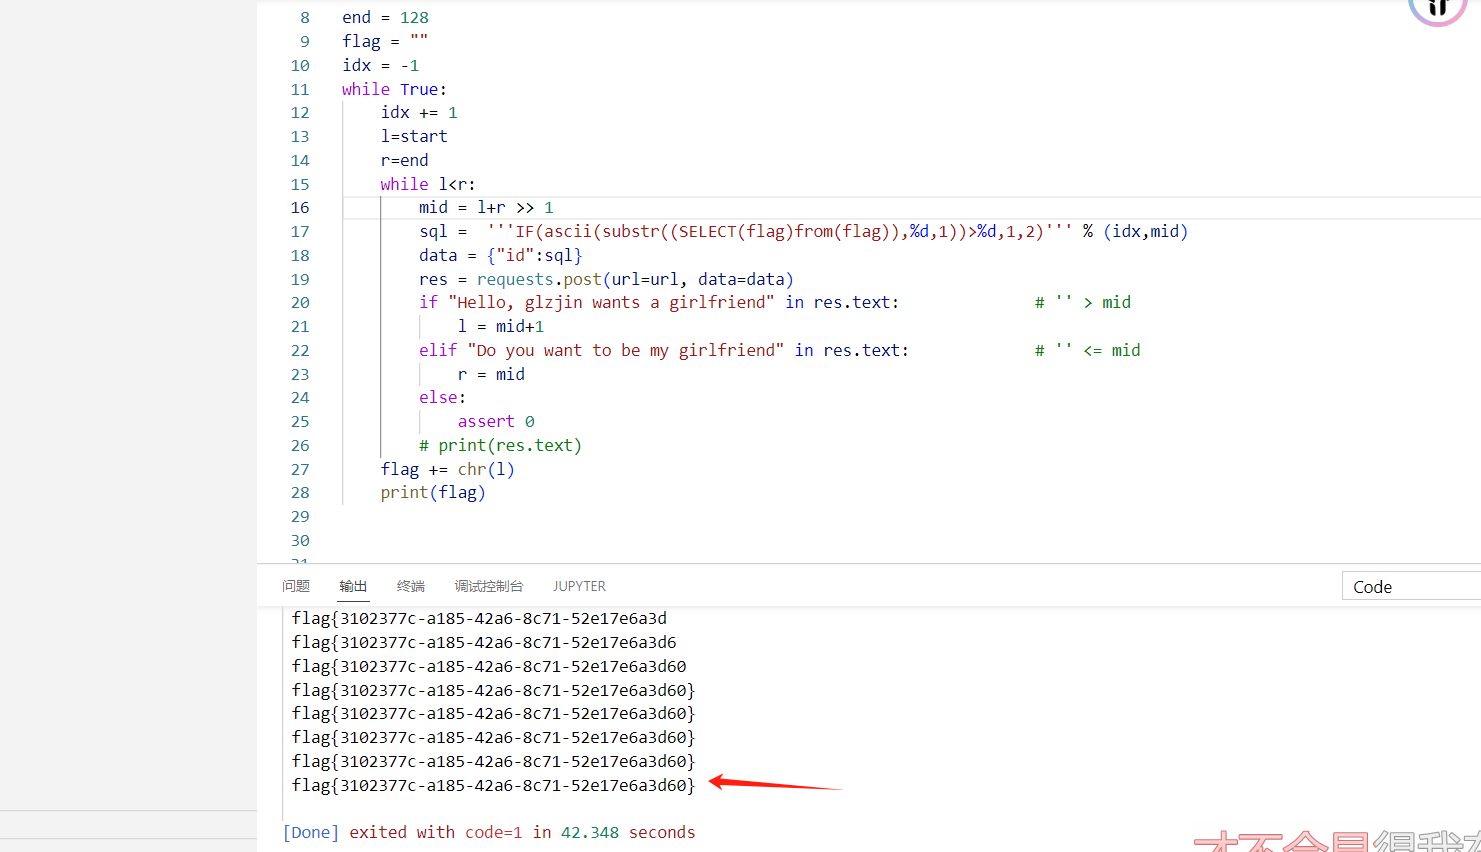
Task: Click the 'end = 128' line
Action: [x=385, y=18]
